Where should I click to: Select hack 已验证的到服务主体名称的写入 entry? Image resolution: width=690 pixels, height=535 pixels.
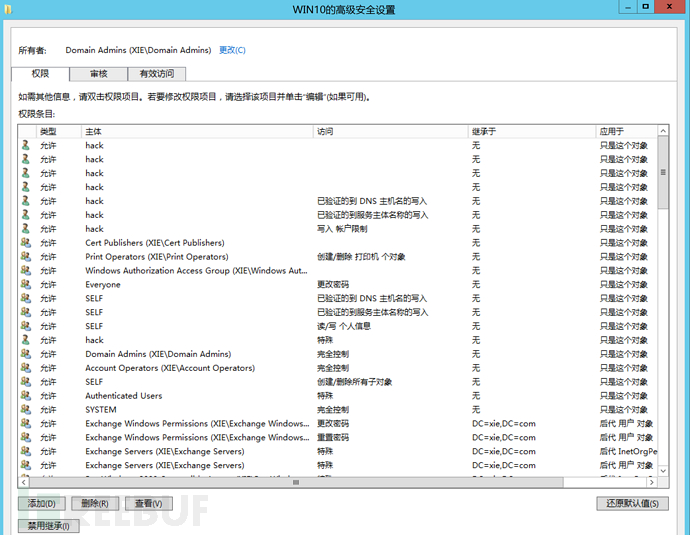point(338,215)
